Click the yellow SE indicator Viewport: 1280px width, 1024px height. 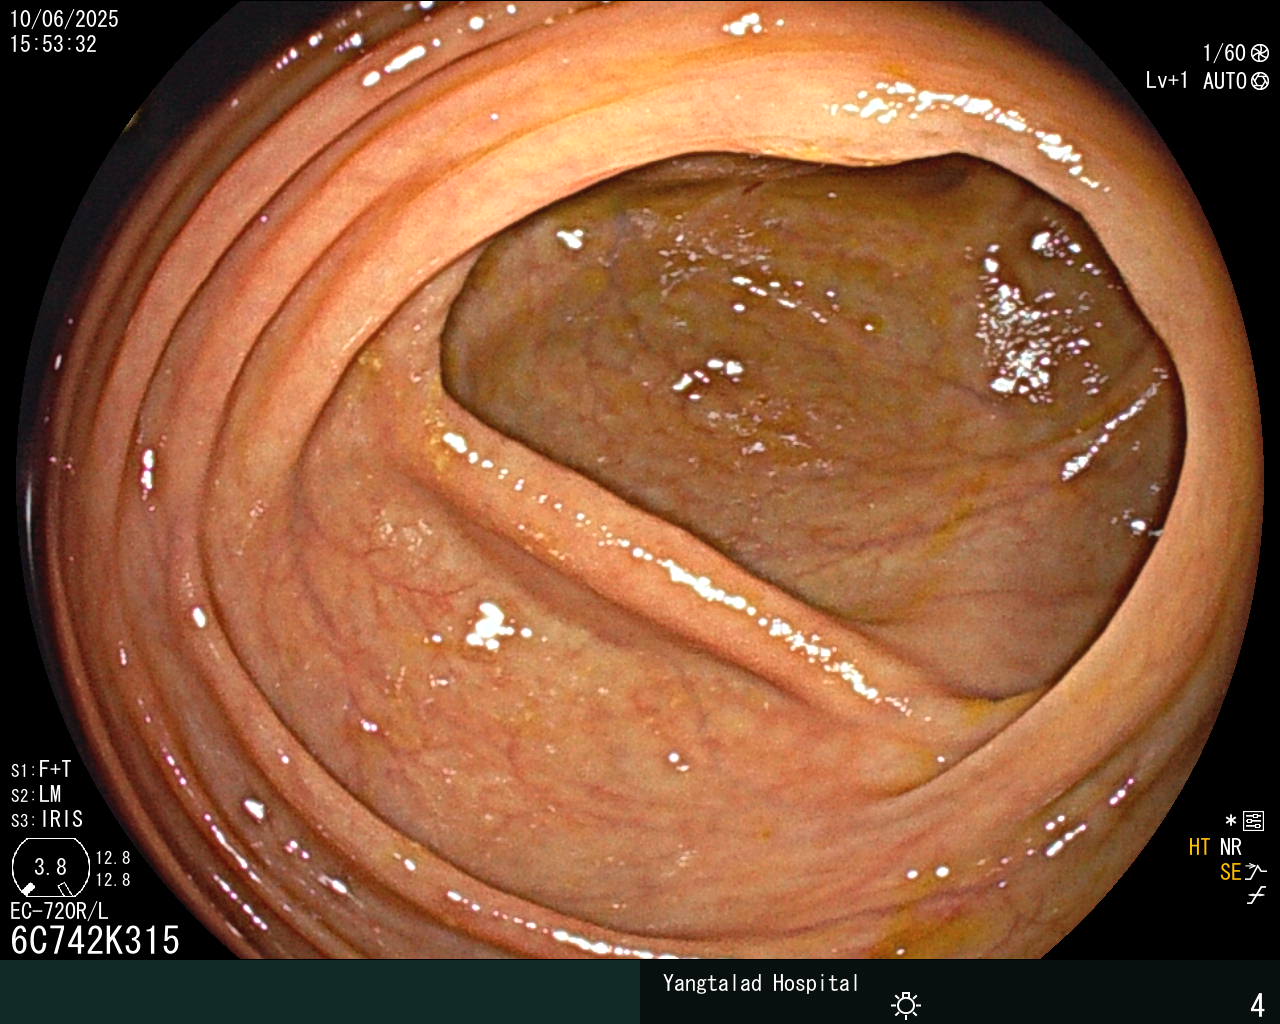[1231, 872]
